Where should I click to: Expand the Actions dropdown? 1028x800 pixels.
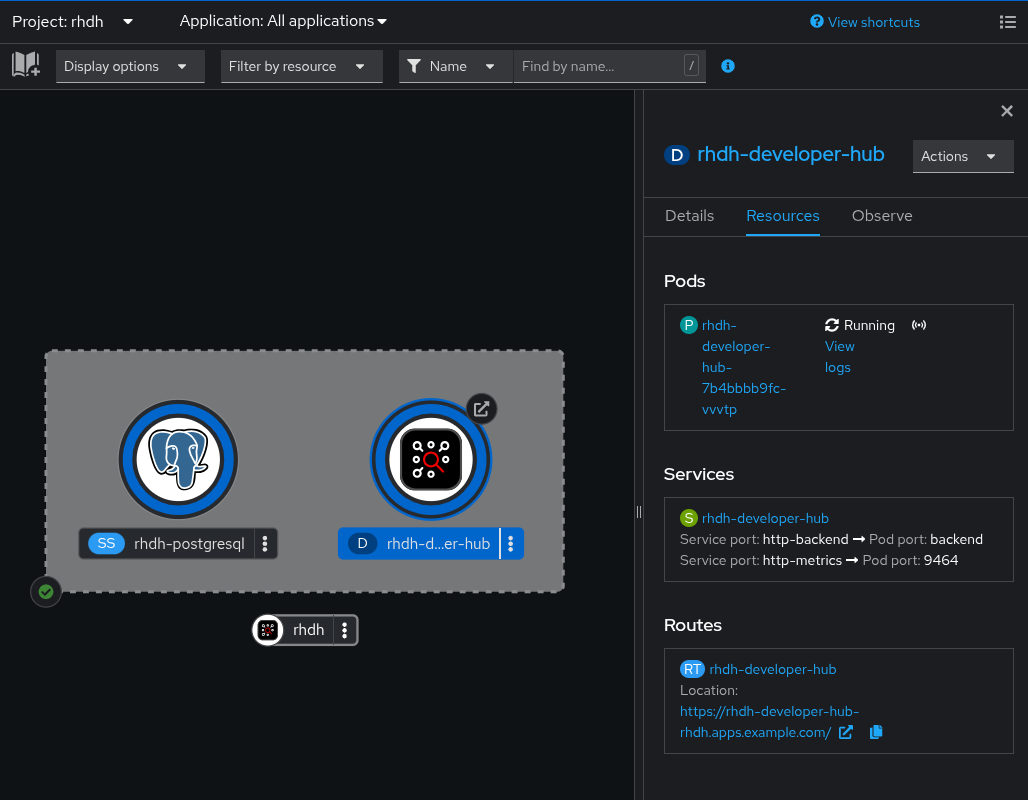click(x=962, y=156)
